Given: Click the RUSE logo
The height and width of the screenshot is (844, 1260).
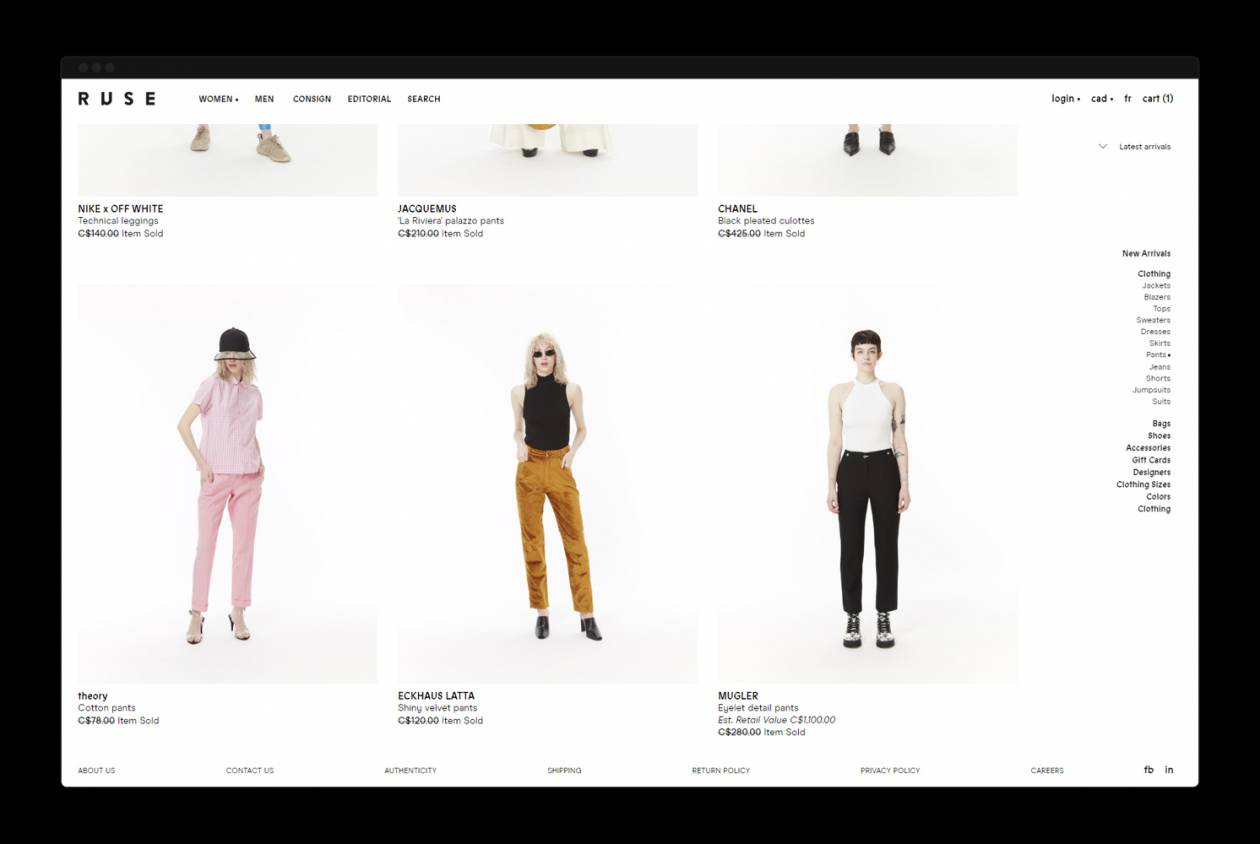Looking at the screenshot, I should pos(117,98).
